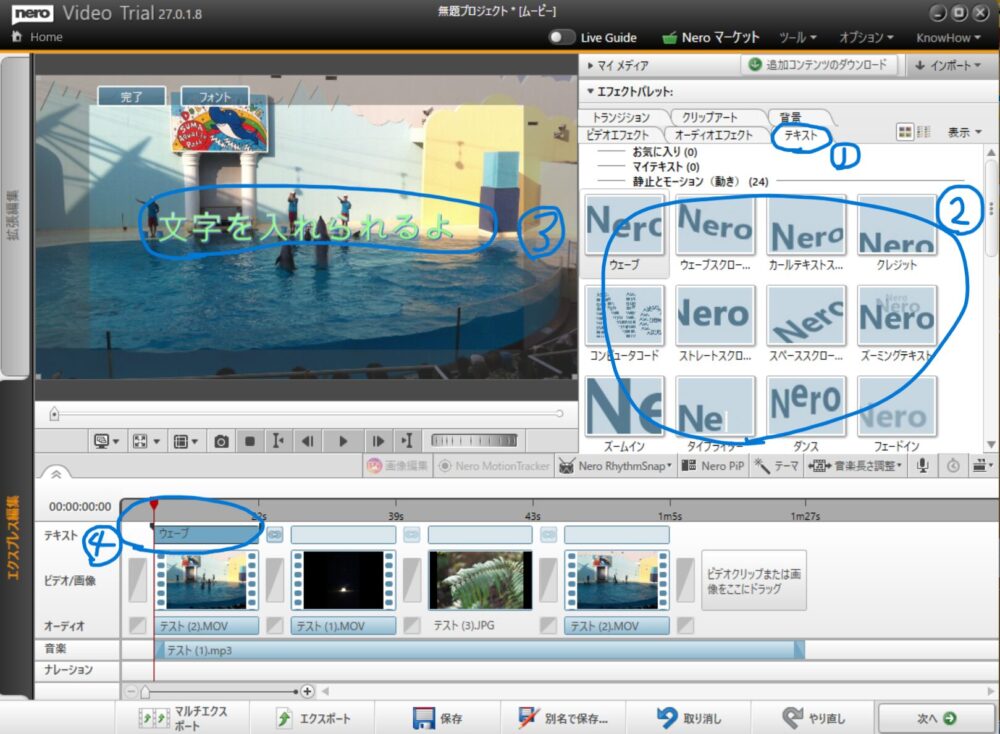Open the Nero PiP tool

pyautogui.click(x=713, y=466)
